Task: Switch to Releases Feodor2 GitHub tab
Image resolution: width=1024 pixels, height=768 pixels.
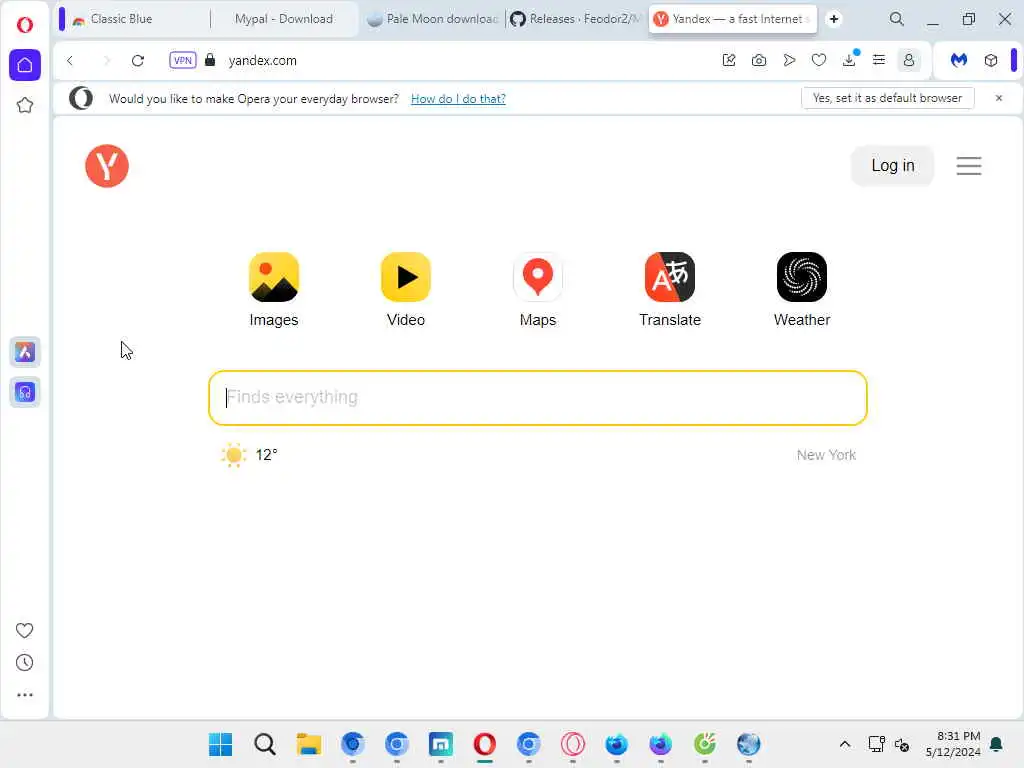Action: click(576, 19)
